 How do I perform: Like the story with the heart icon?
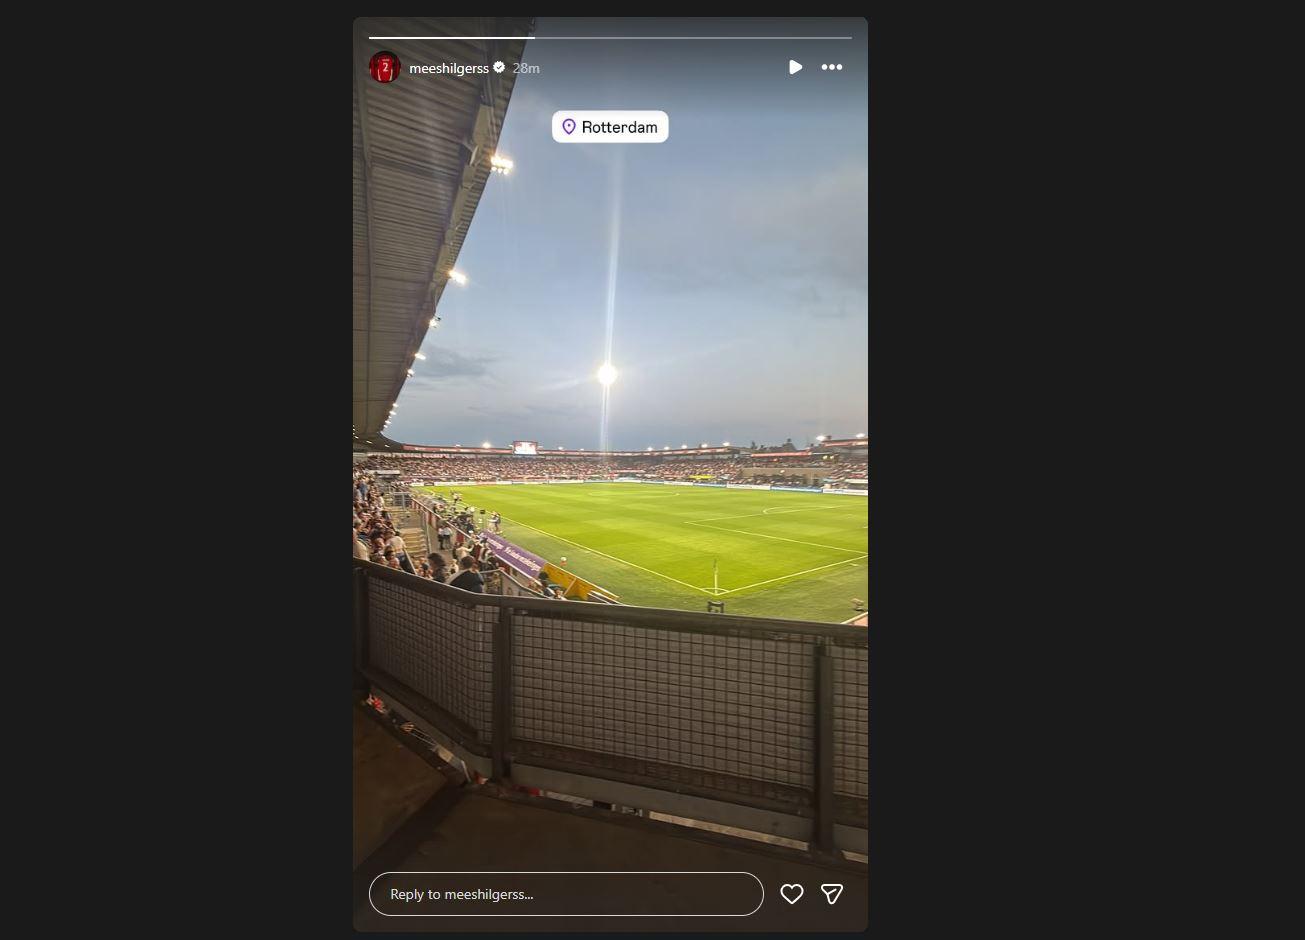(792, 894)
